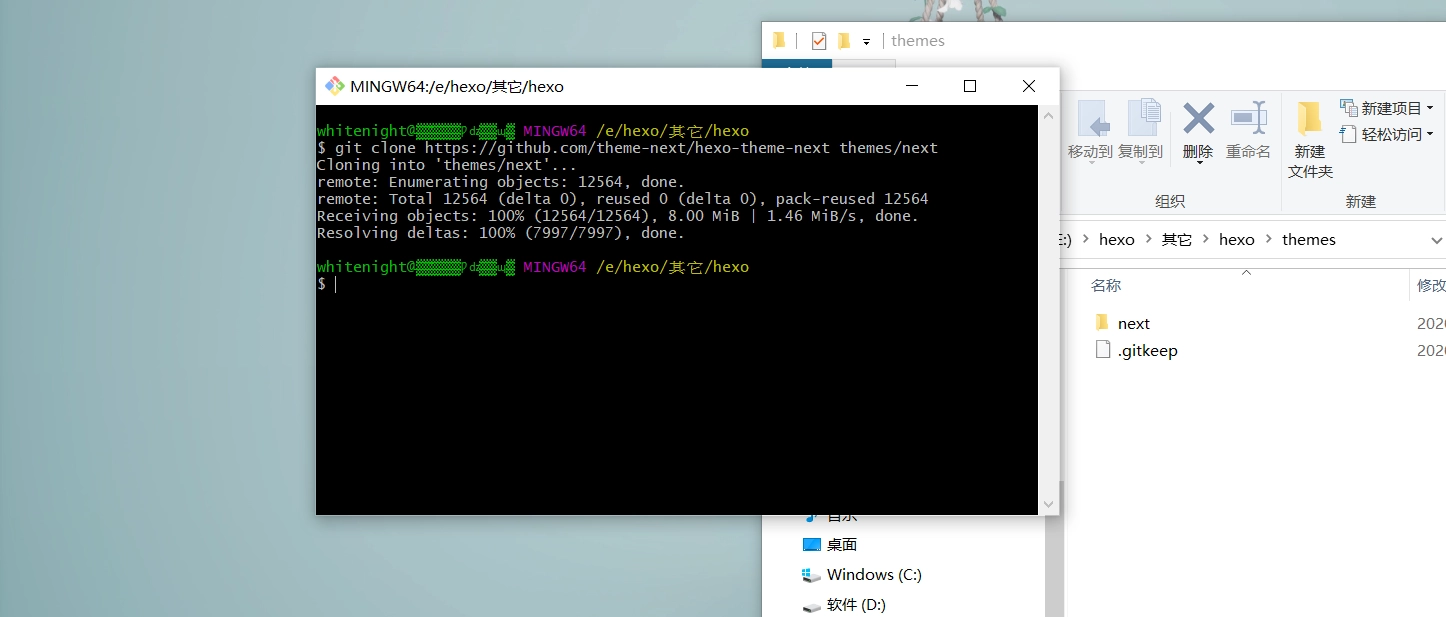Click the properties checkmark icon in quick access toolbar
Viewport: 1446px width, 617px height.
point(819,41)
